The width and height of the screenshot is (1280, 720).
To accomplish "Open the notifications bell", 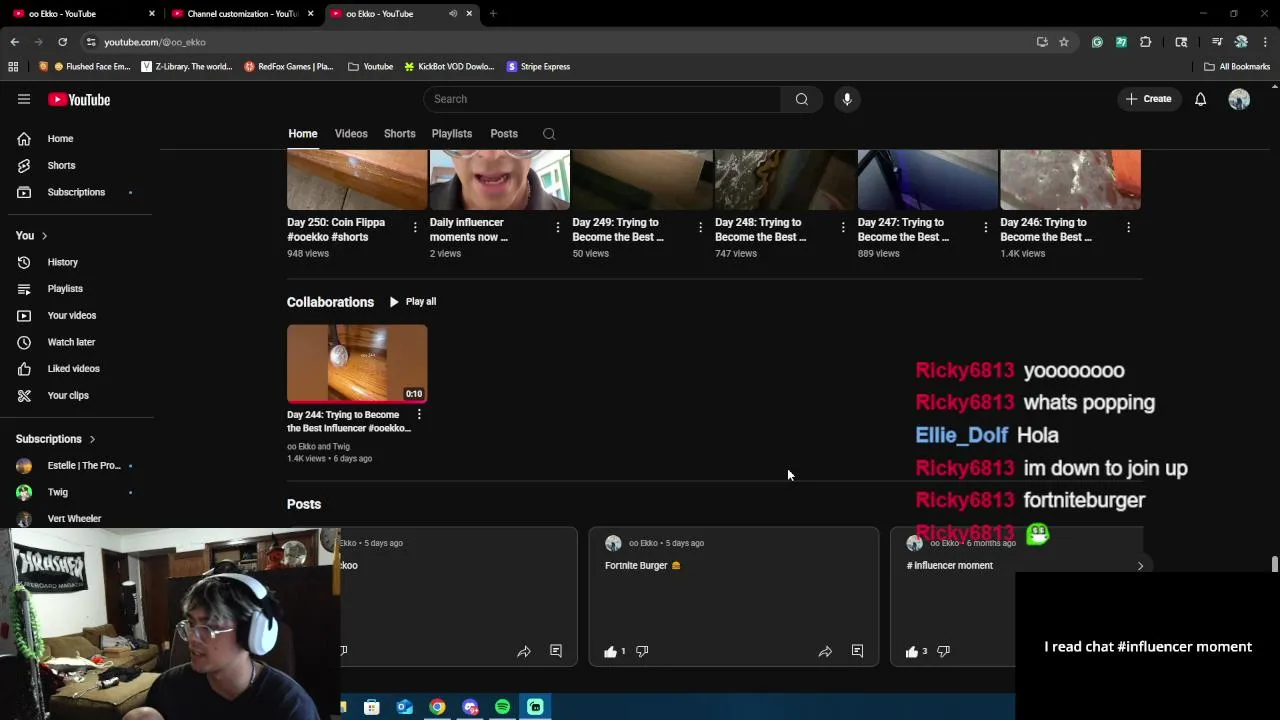I will [x=1200, y=99].
